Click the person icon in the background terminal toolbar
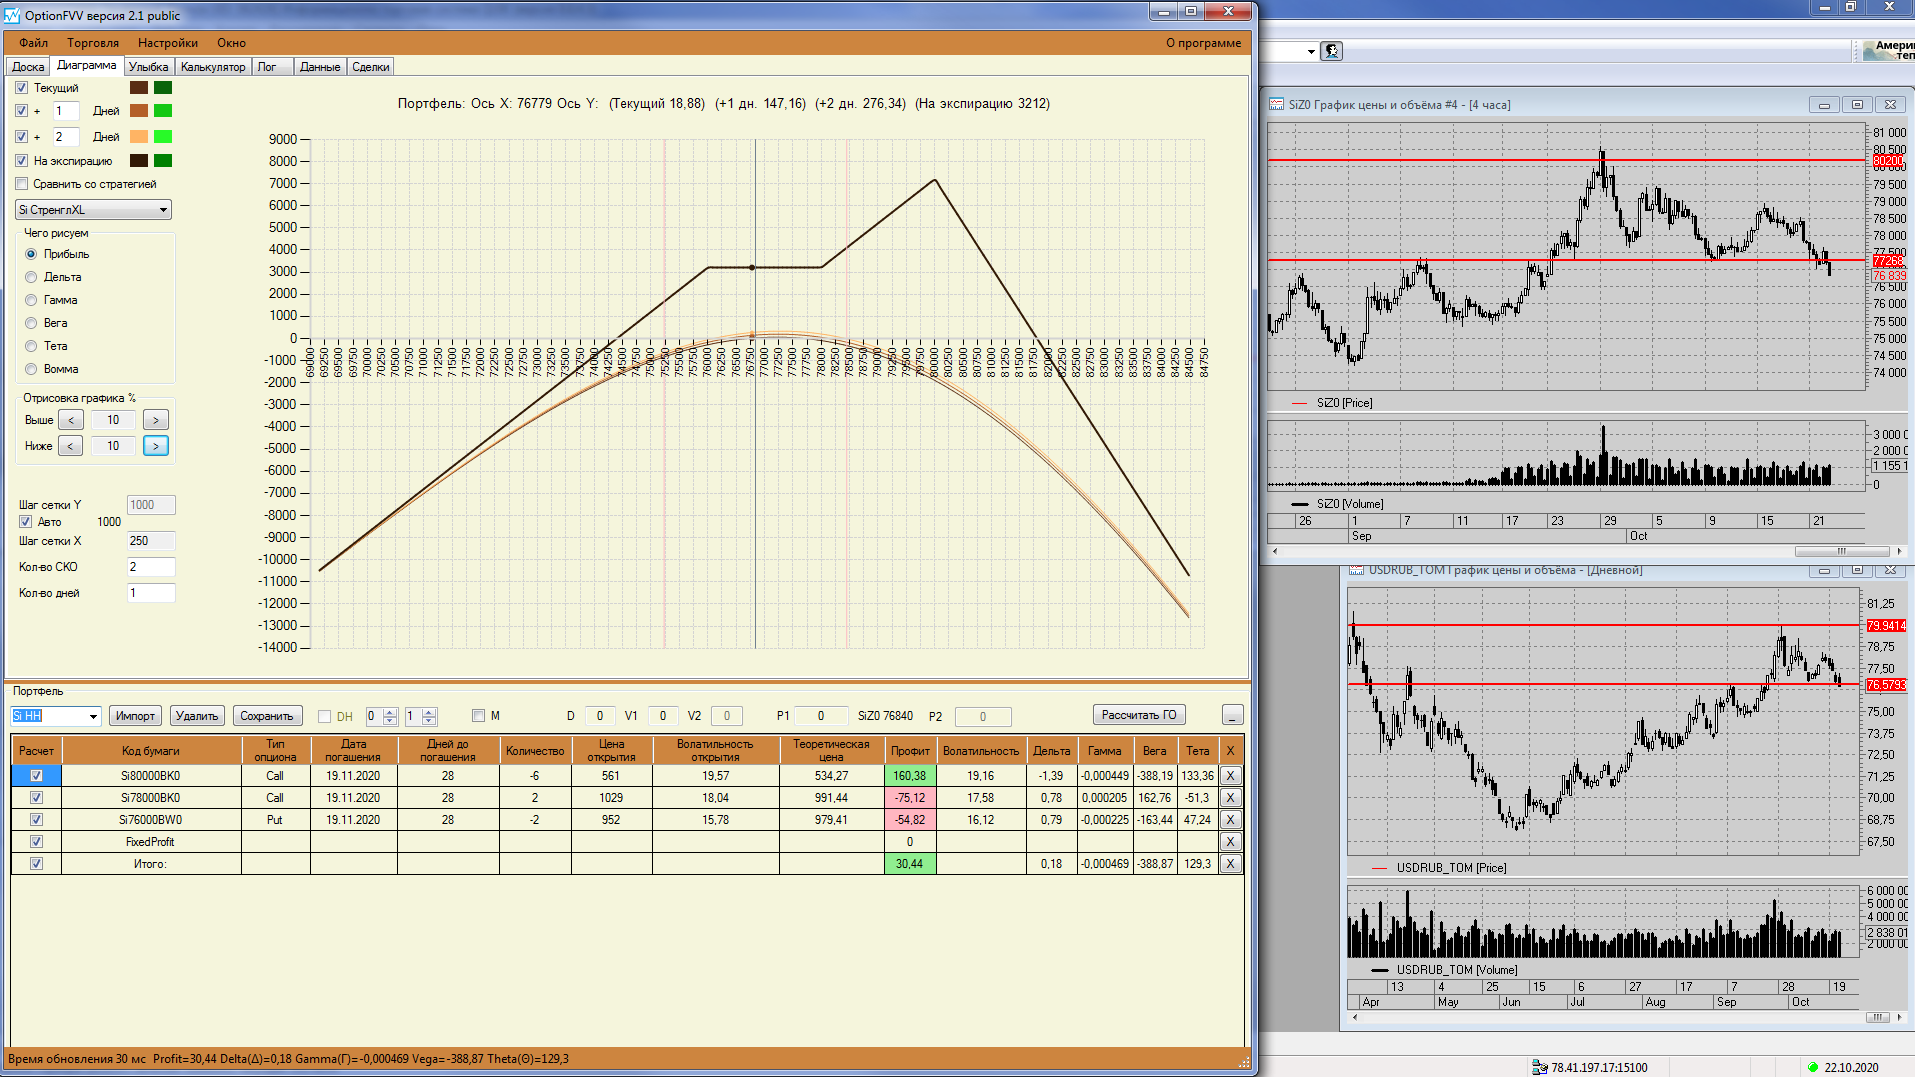The width and height of the screenshot is (1915, 1077). click(x=1331, y=51)
